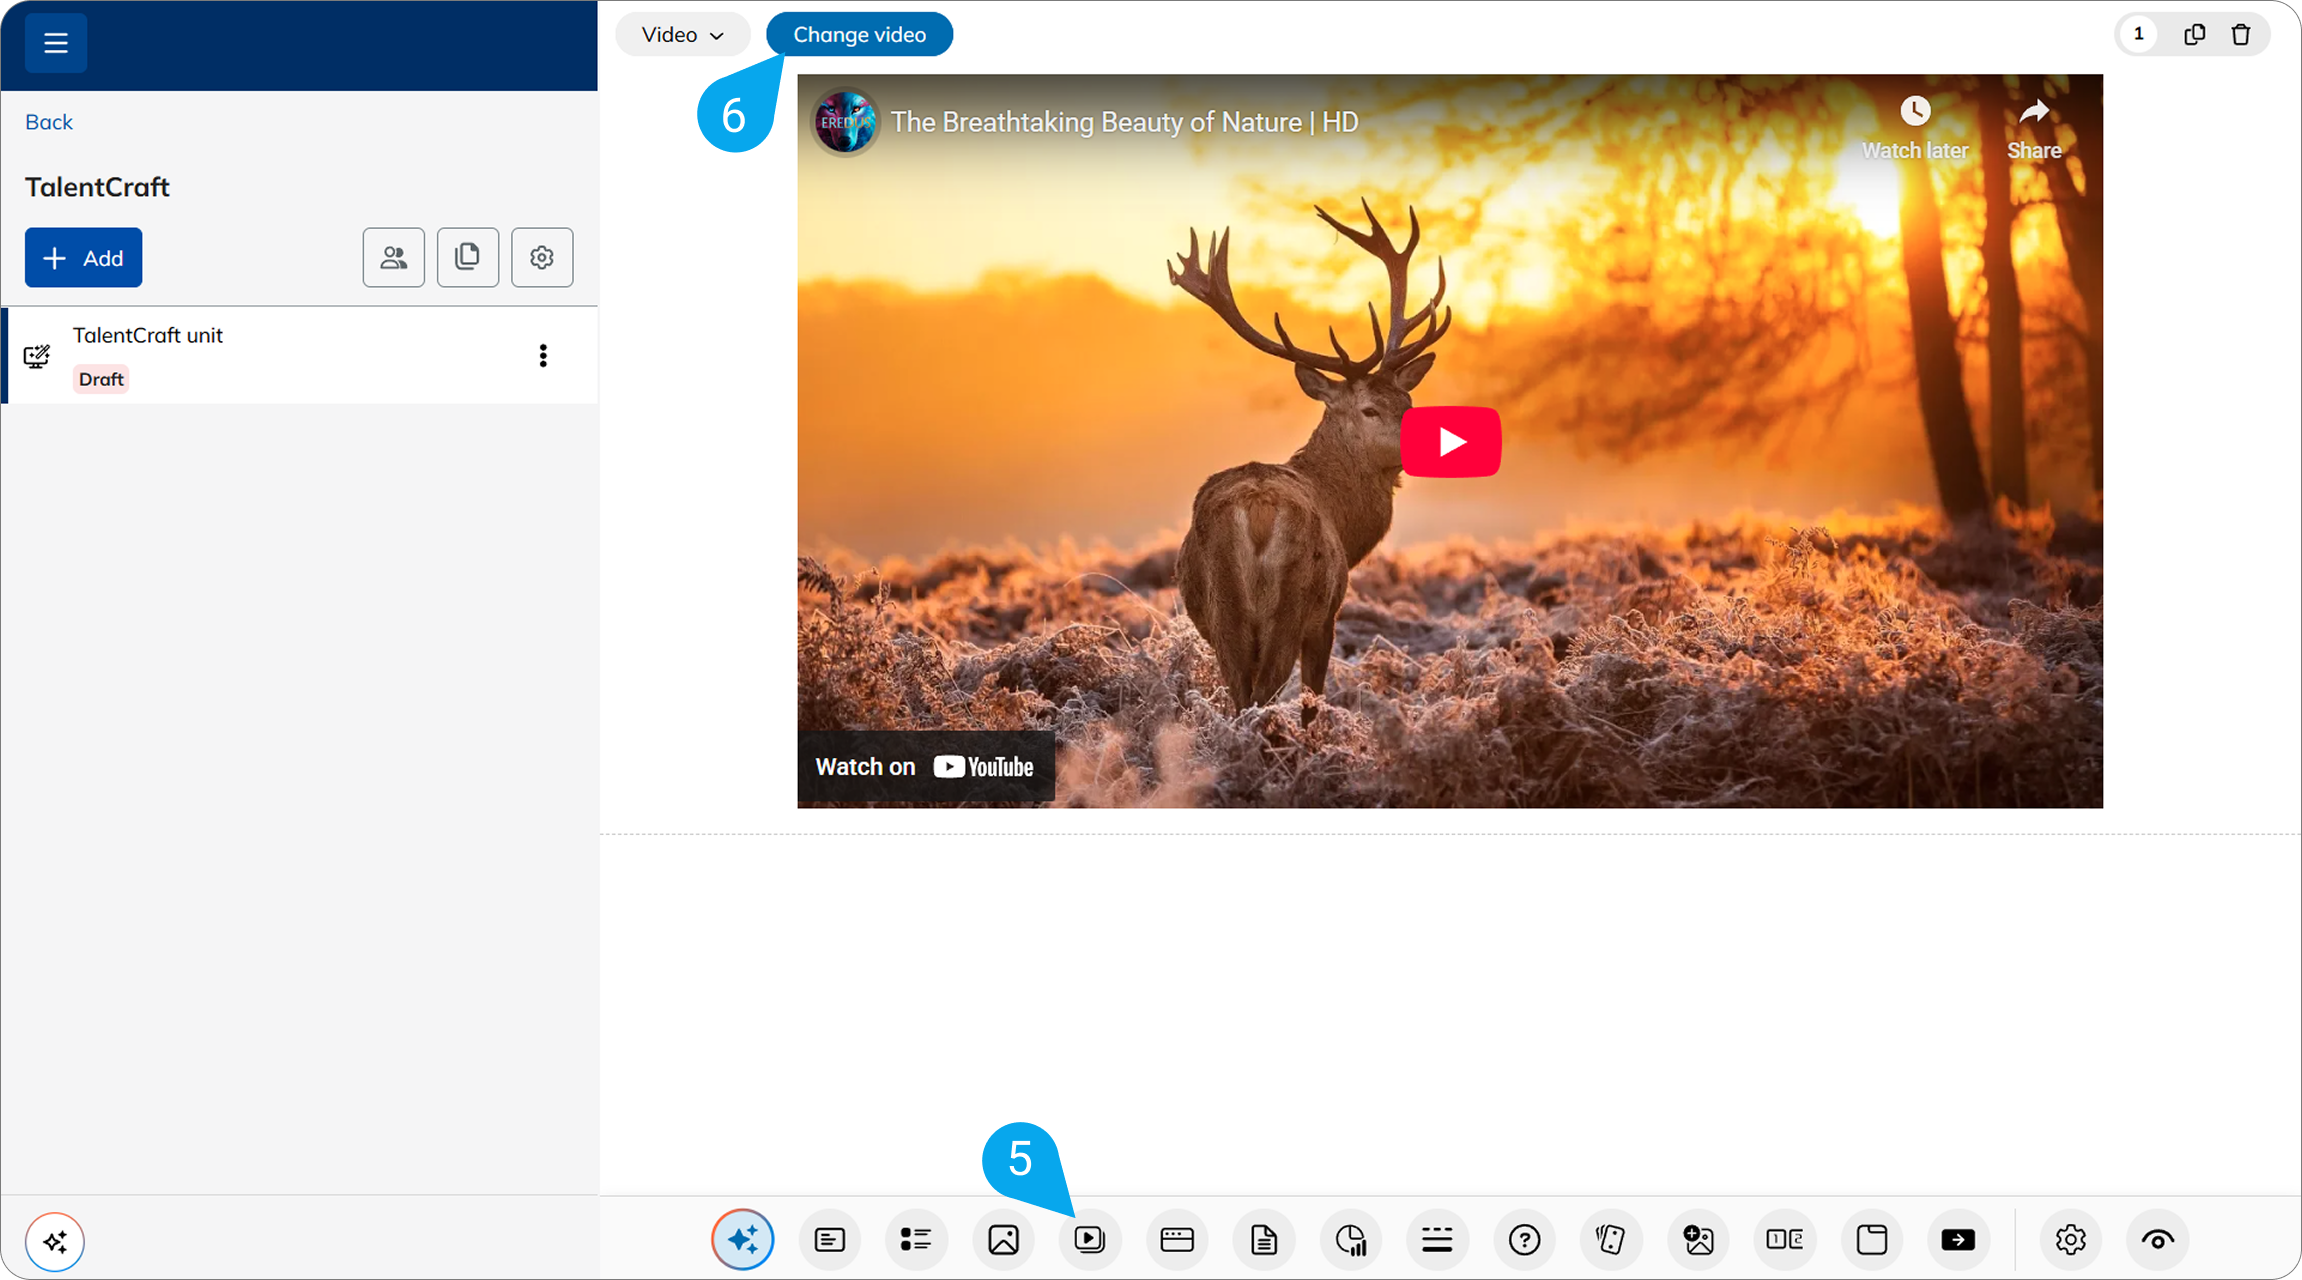The image size is (2302, 1280).
Task: Open the Video block type dropdown
Action: [682, 33]
